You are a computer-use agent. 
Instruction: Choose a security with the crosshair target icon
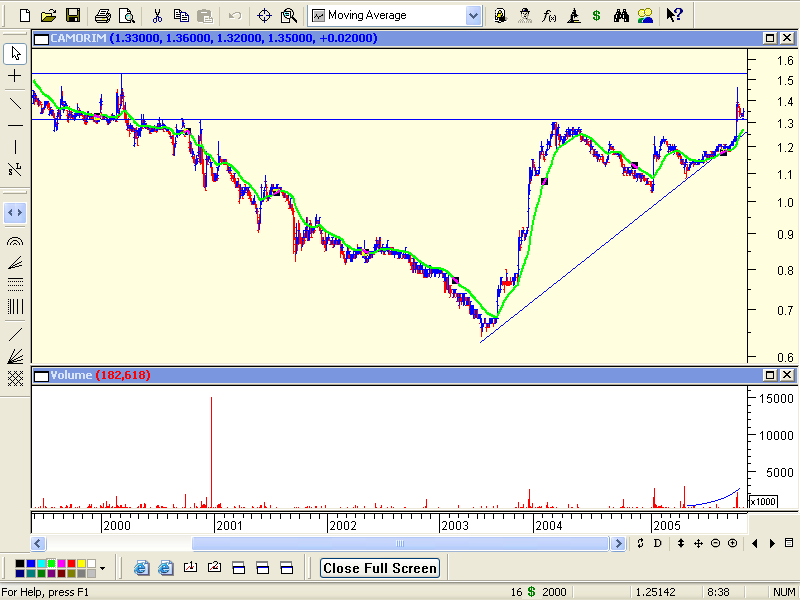tap(264, 16)
